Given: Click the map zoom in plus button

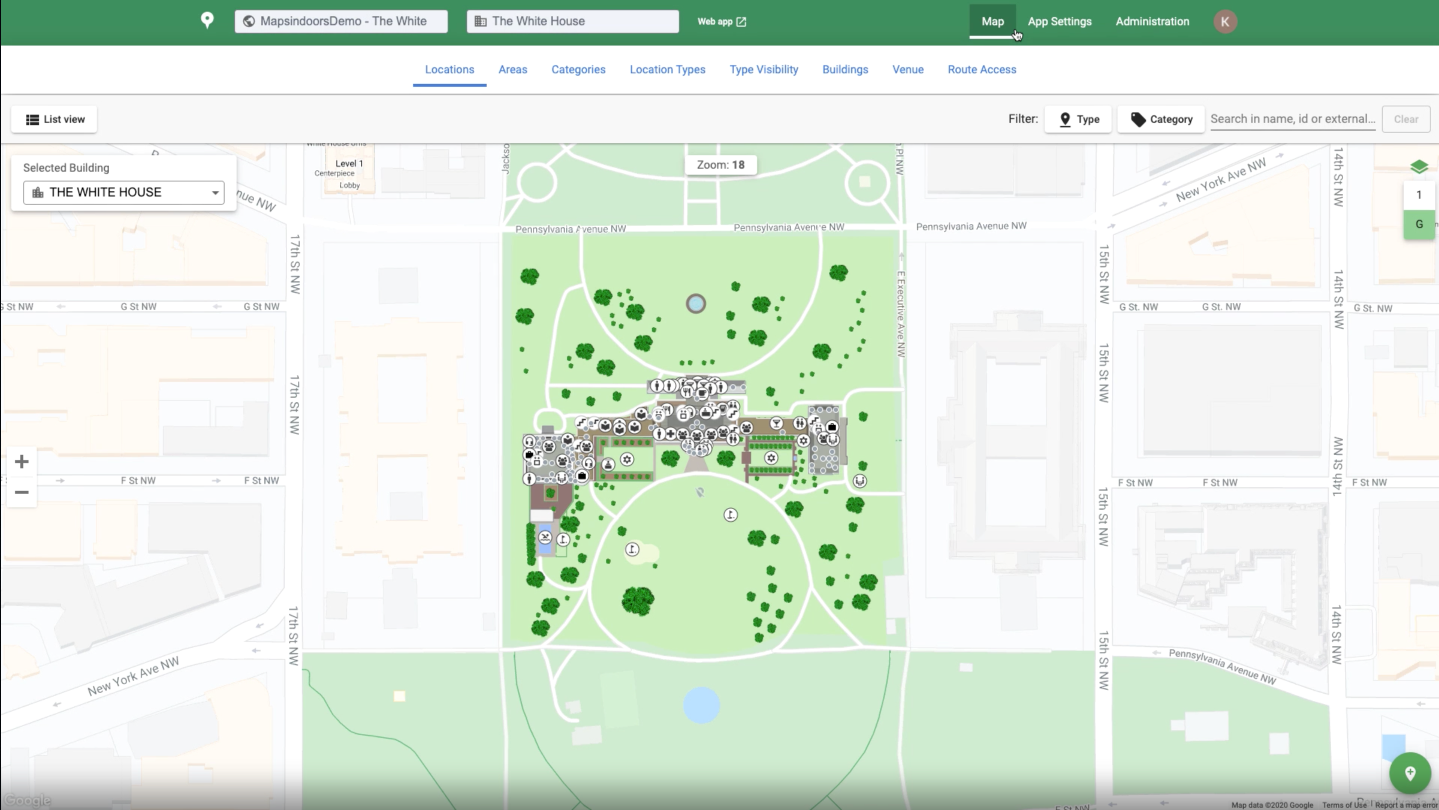Looking at the screenshot, I should pyautogui.click(x=22, y=462).
